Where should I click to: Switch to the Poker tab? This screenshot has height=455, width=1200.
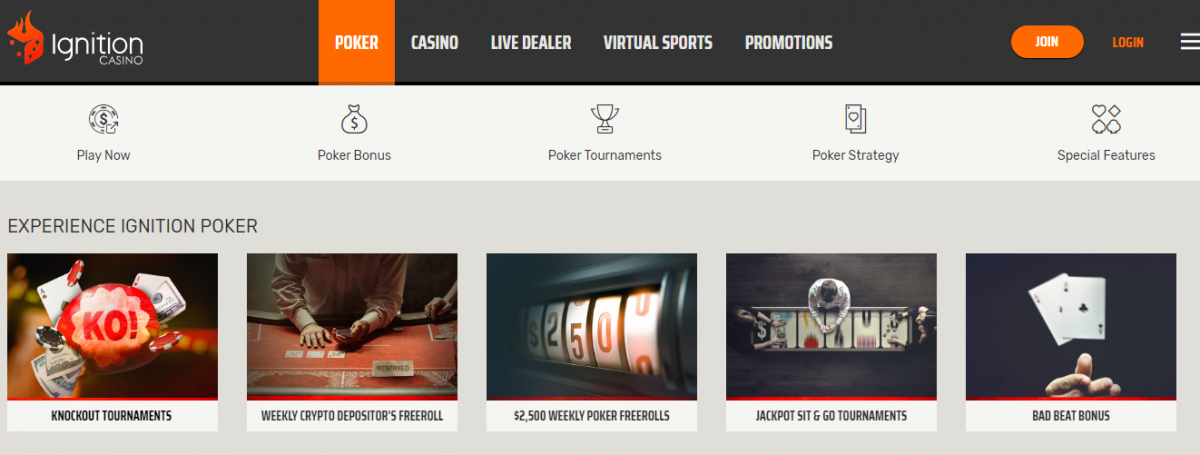357,42
